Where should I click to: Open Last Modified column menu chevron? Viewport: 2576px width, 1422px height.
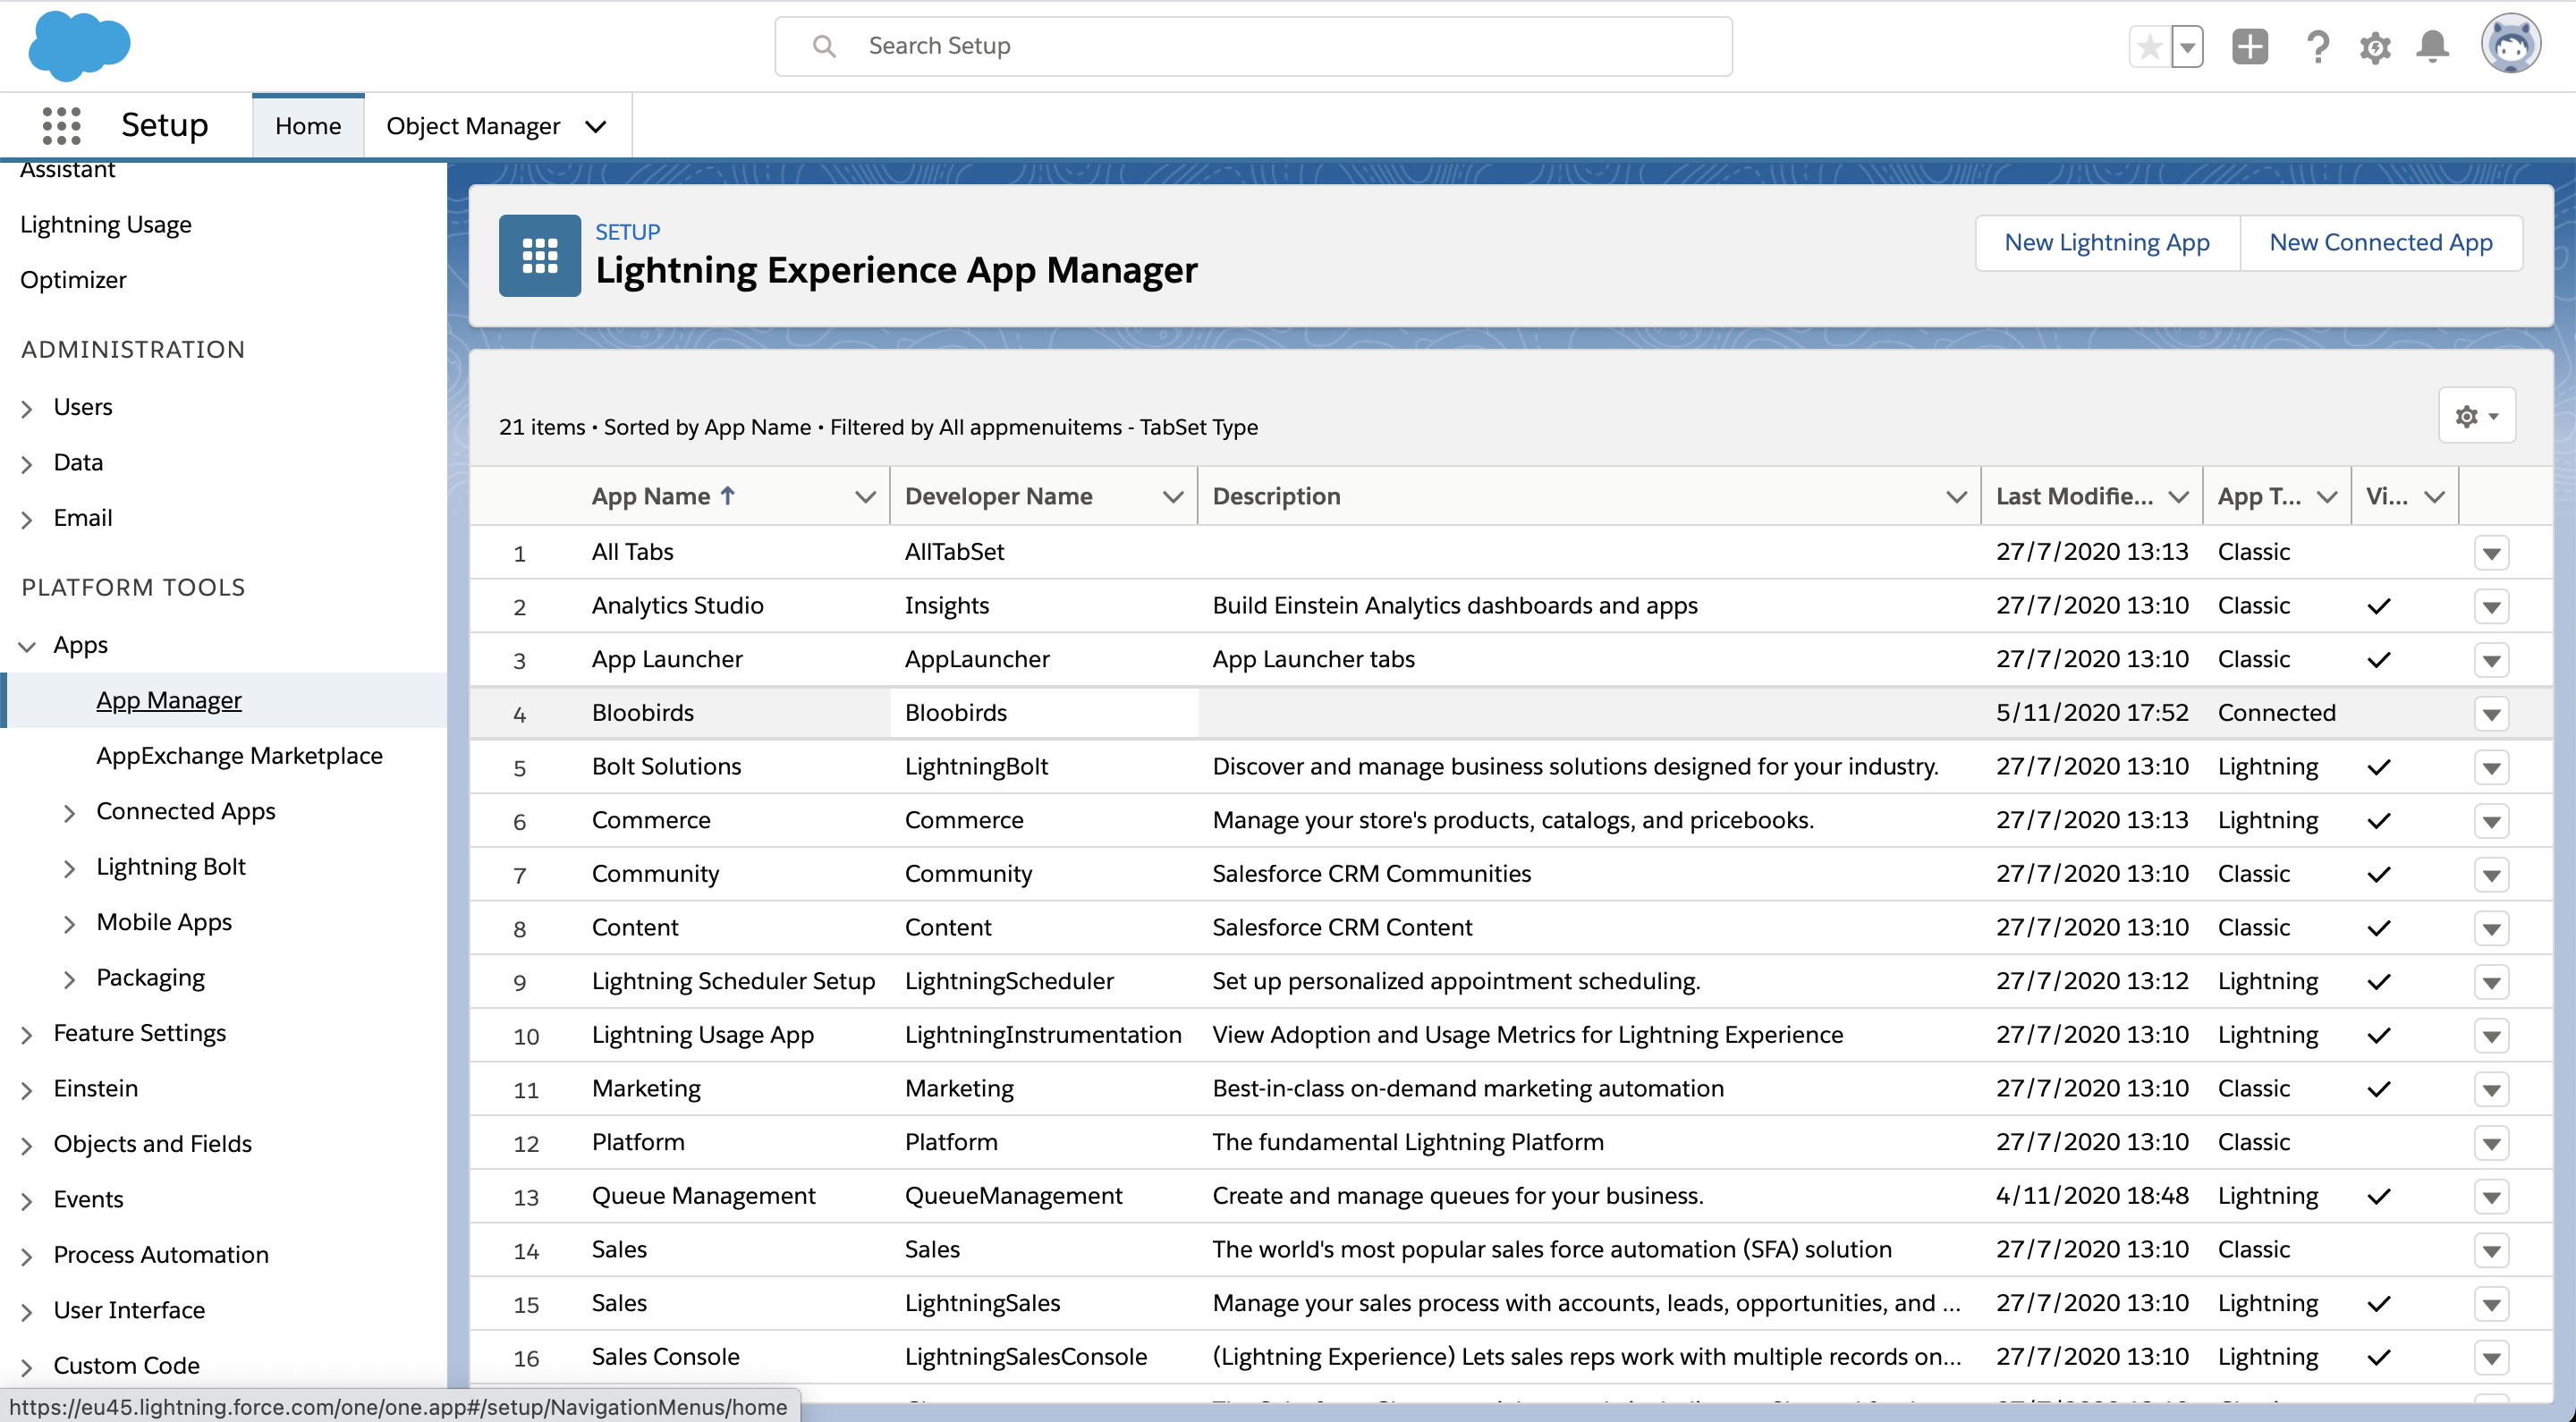pos(2178,497)
